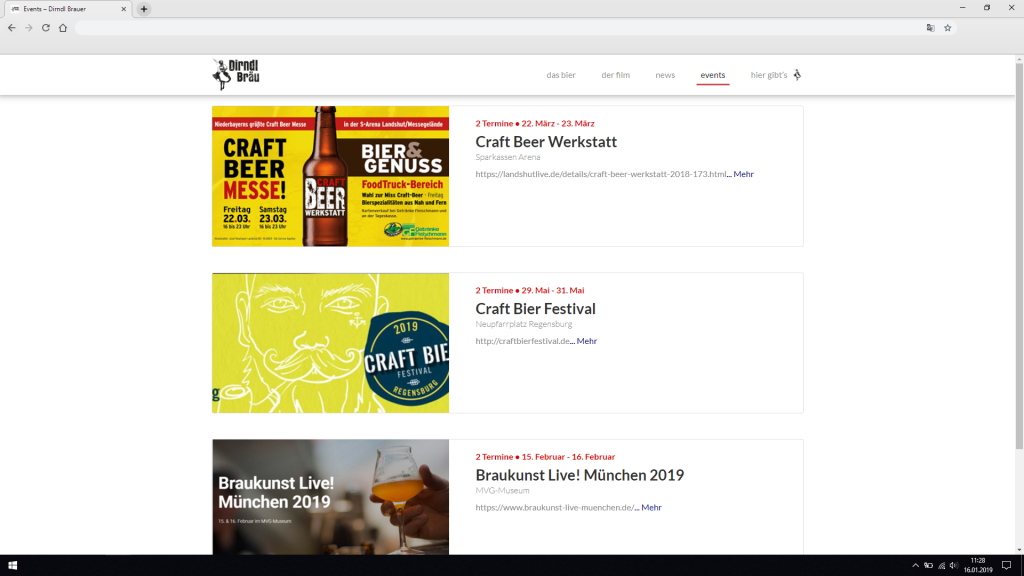The image size is (1024, 576).
Task: Show hidden system tray icons
Action: tap(915, 566)
